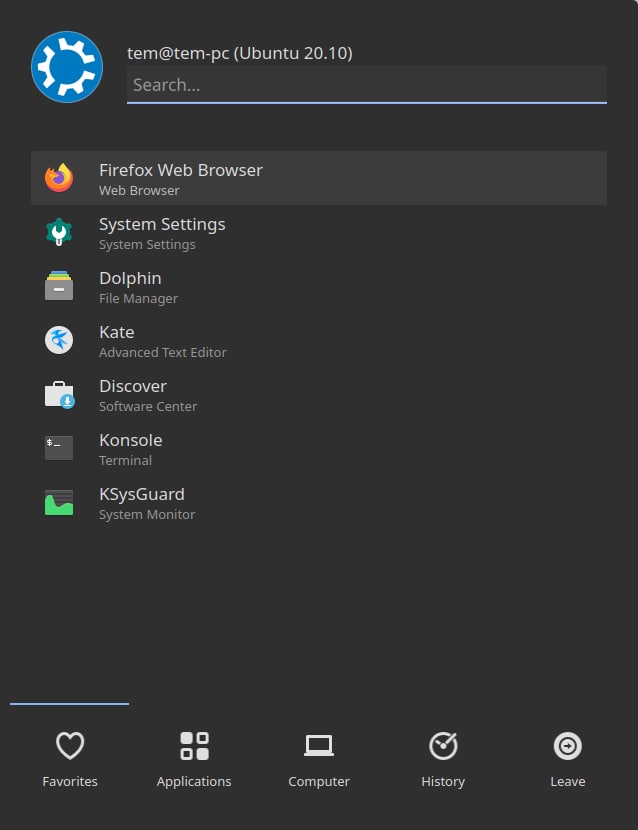Viewport: 638px width, 830px height.
Task: Click the 'Software Center' subtitle
Action: coord(148,407)
